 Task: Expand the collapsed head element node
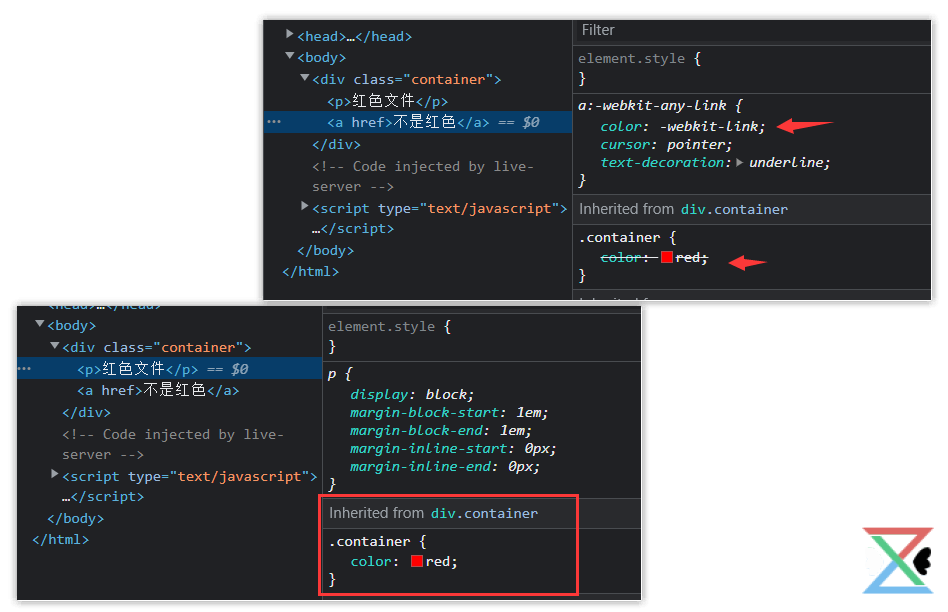(290, 34)
